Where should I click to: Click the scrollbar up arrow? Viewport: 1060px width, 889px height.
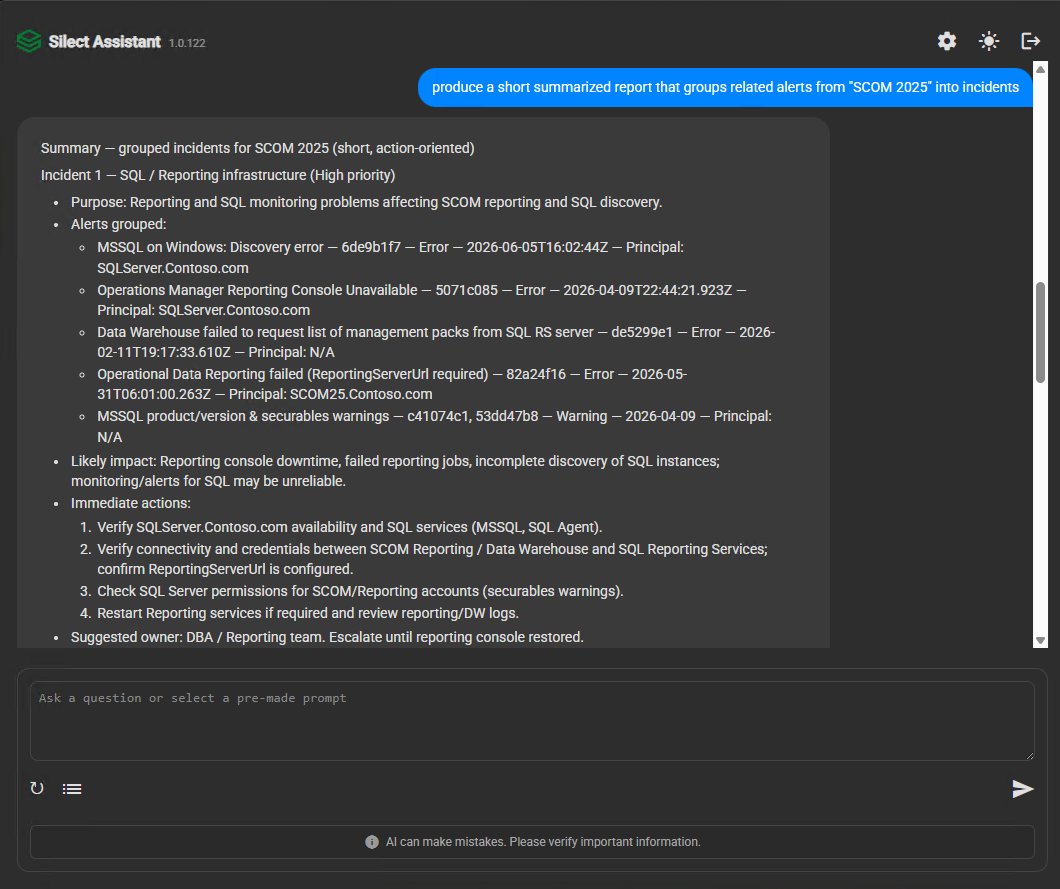point(1040,69)
